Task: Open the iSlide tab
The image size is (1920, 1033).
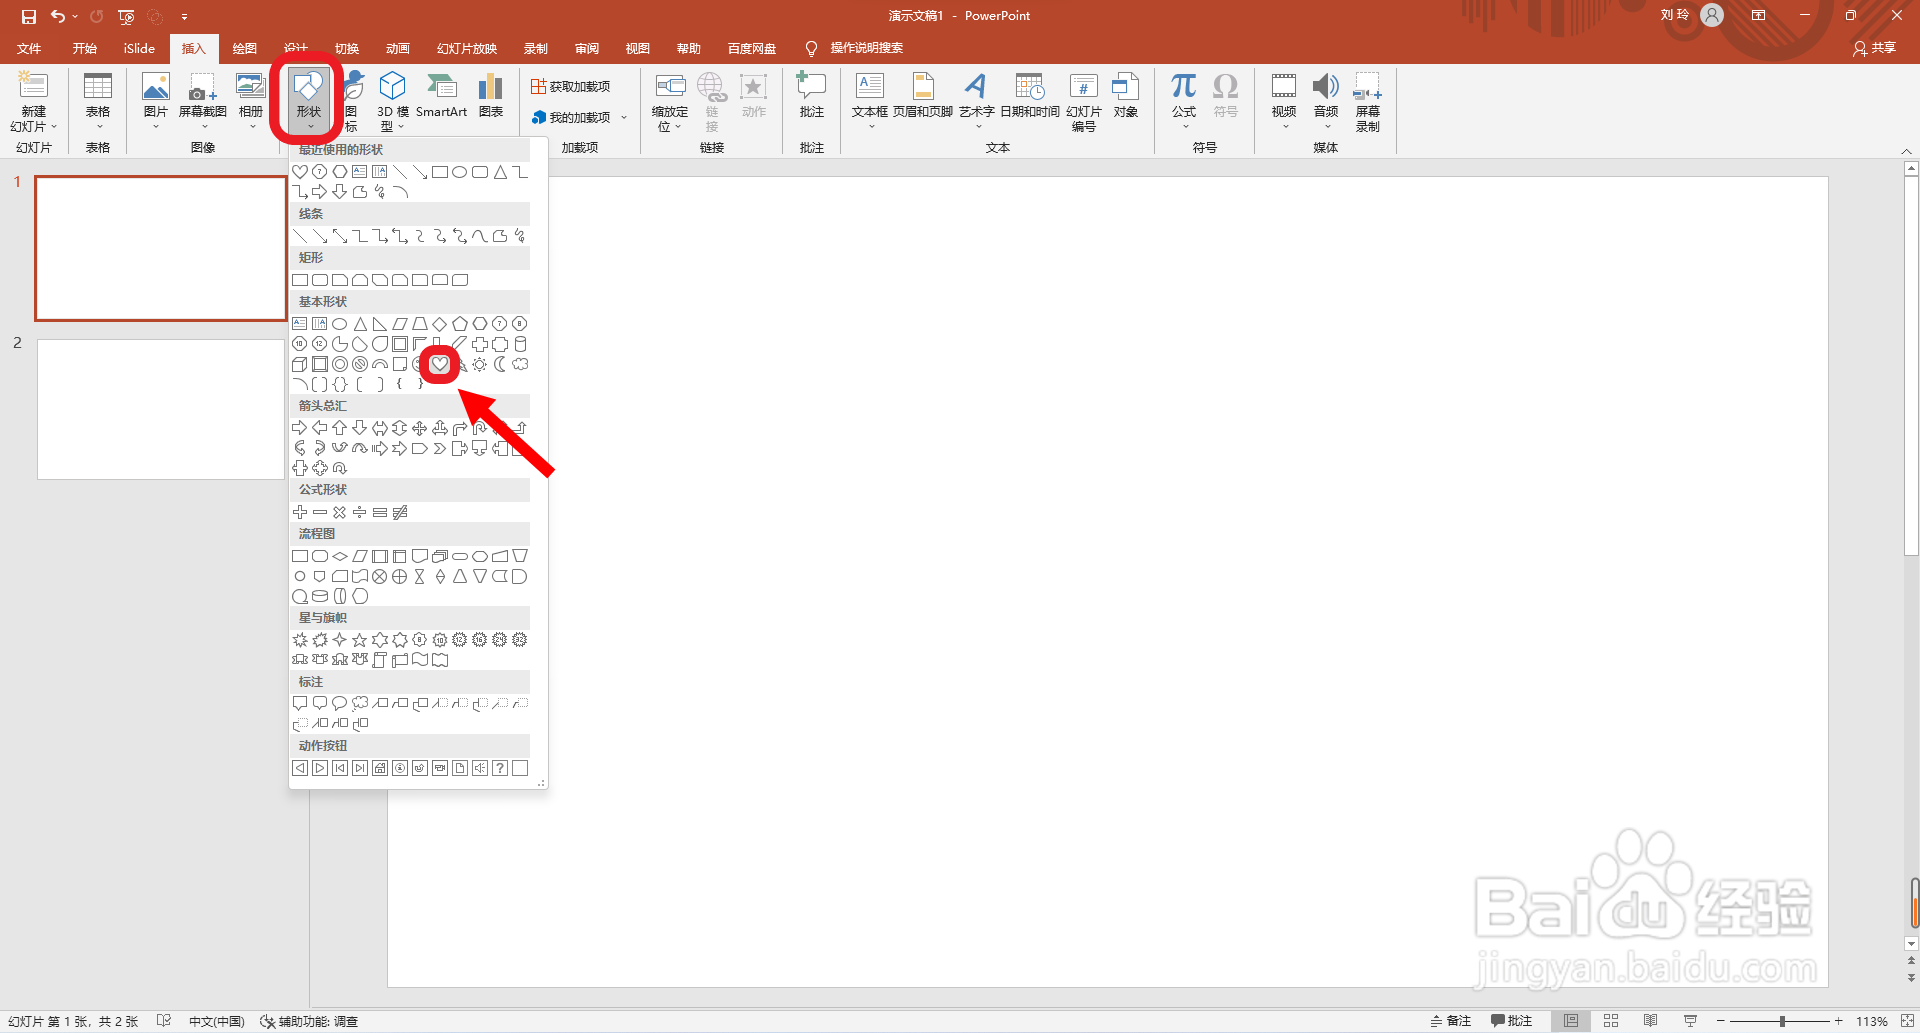Action: (x=139, y=48)
